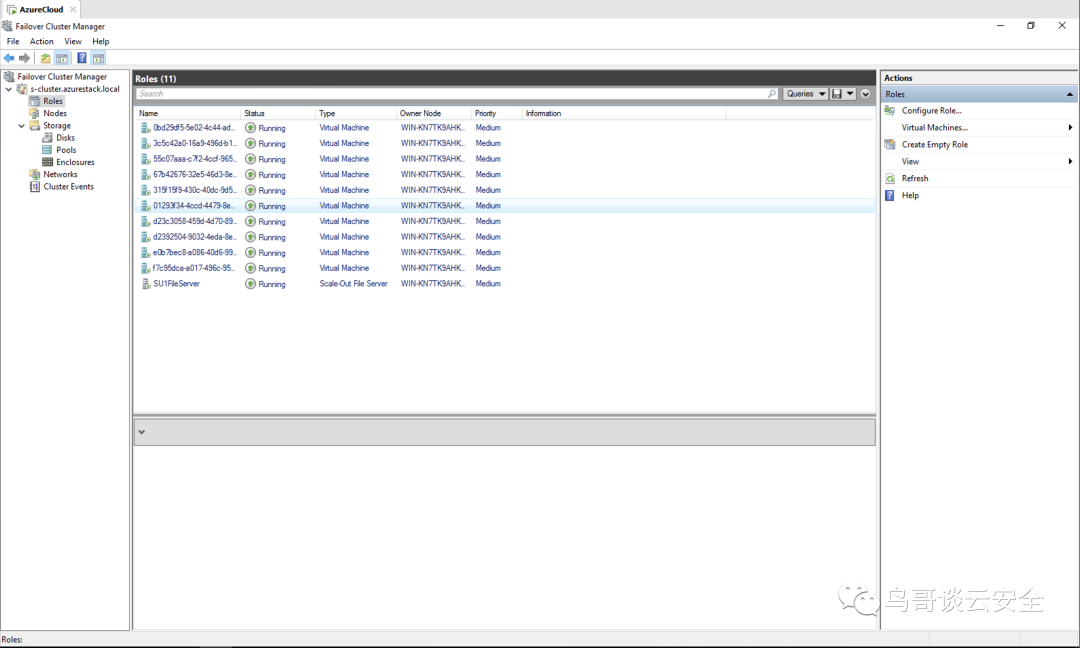Click the Up One Level folder icon
The height and width of the screenshot is (648, 1080).
(45, 59)
